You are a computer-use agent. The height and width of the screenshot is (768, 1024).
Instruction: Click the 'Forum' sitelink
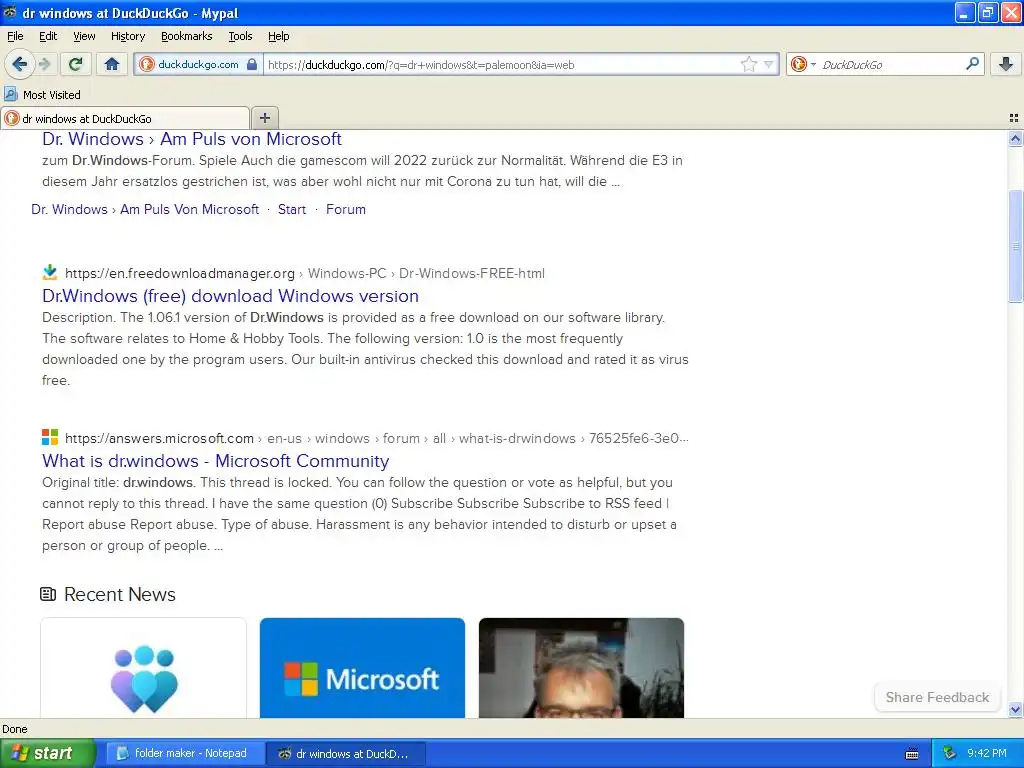click(346, 210)
